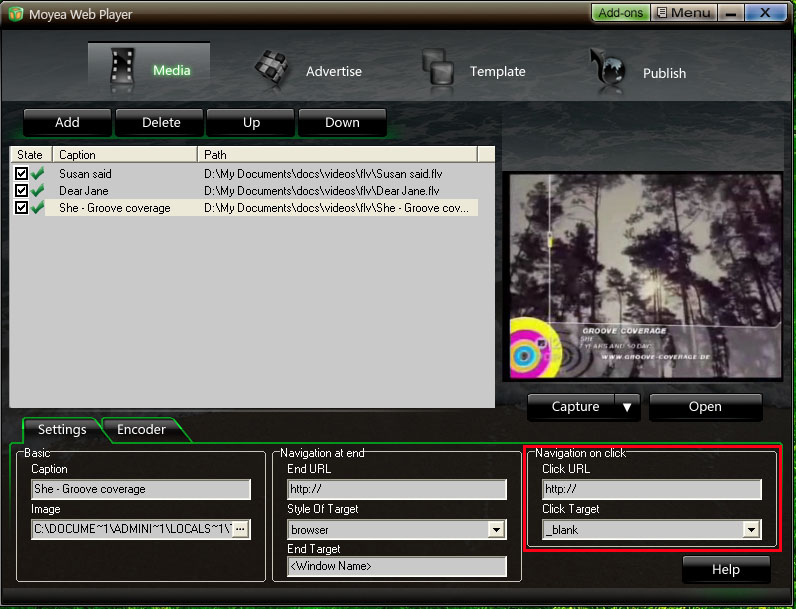Click the Template stacked squares icon
Image resolution: width=796 pixels, height=609 pixels.
[438, 67]
